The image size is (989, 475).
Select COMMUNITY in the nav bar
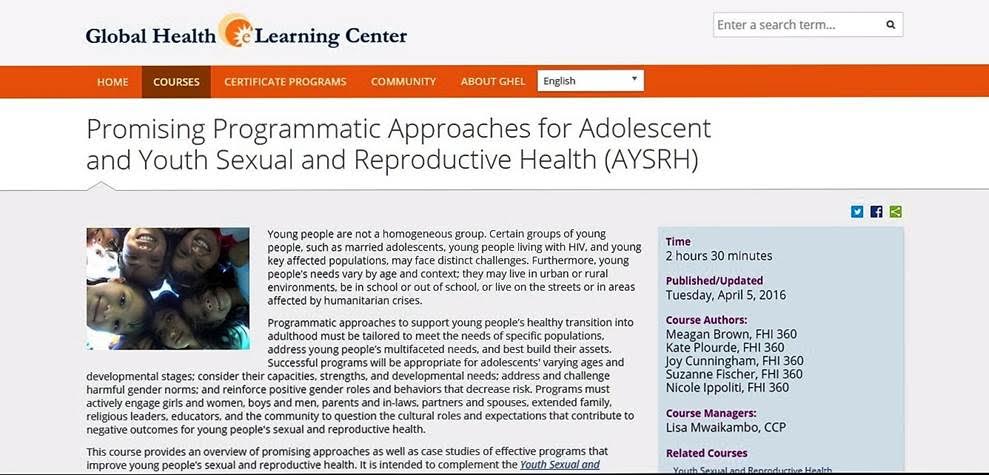[x=403, y=82]
